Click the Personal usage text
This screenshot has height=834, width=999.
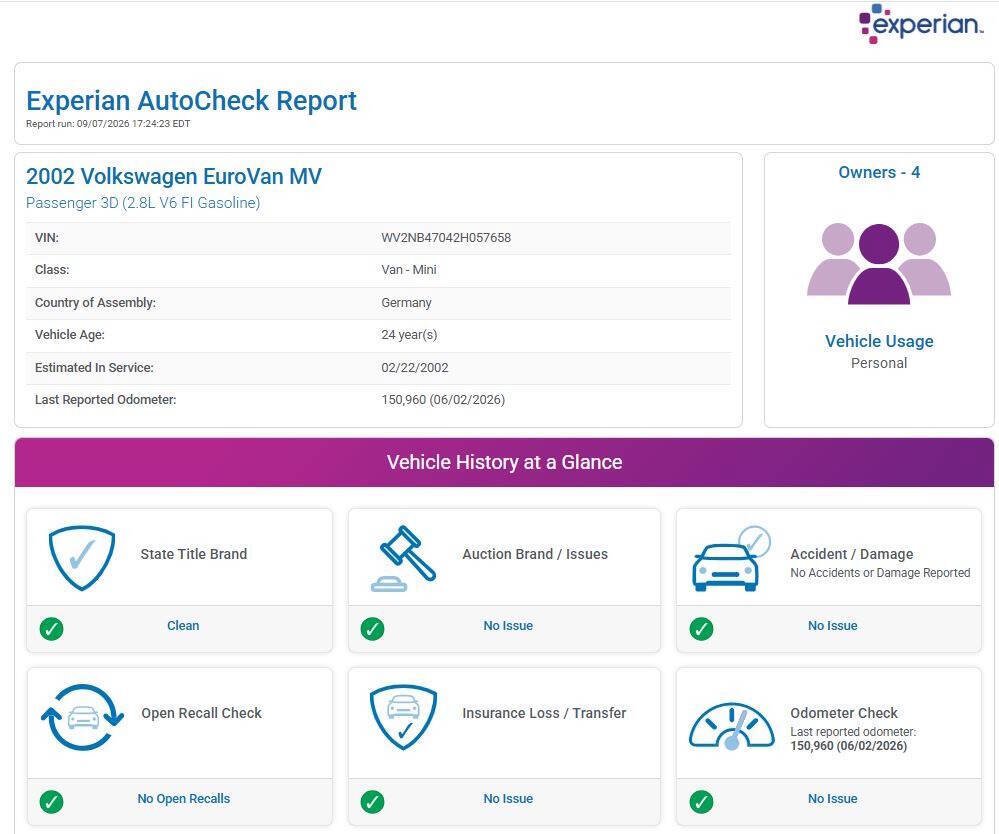tap(879, 363)
